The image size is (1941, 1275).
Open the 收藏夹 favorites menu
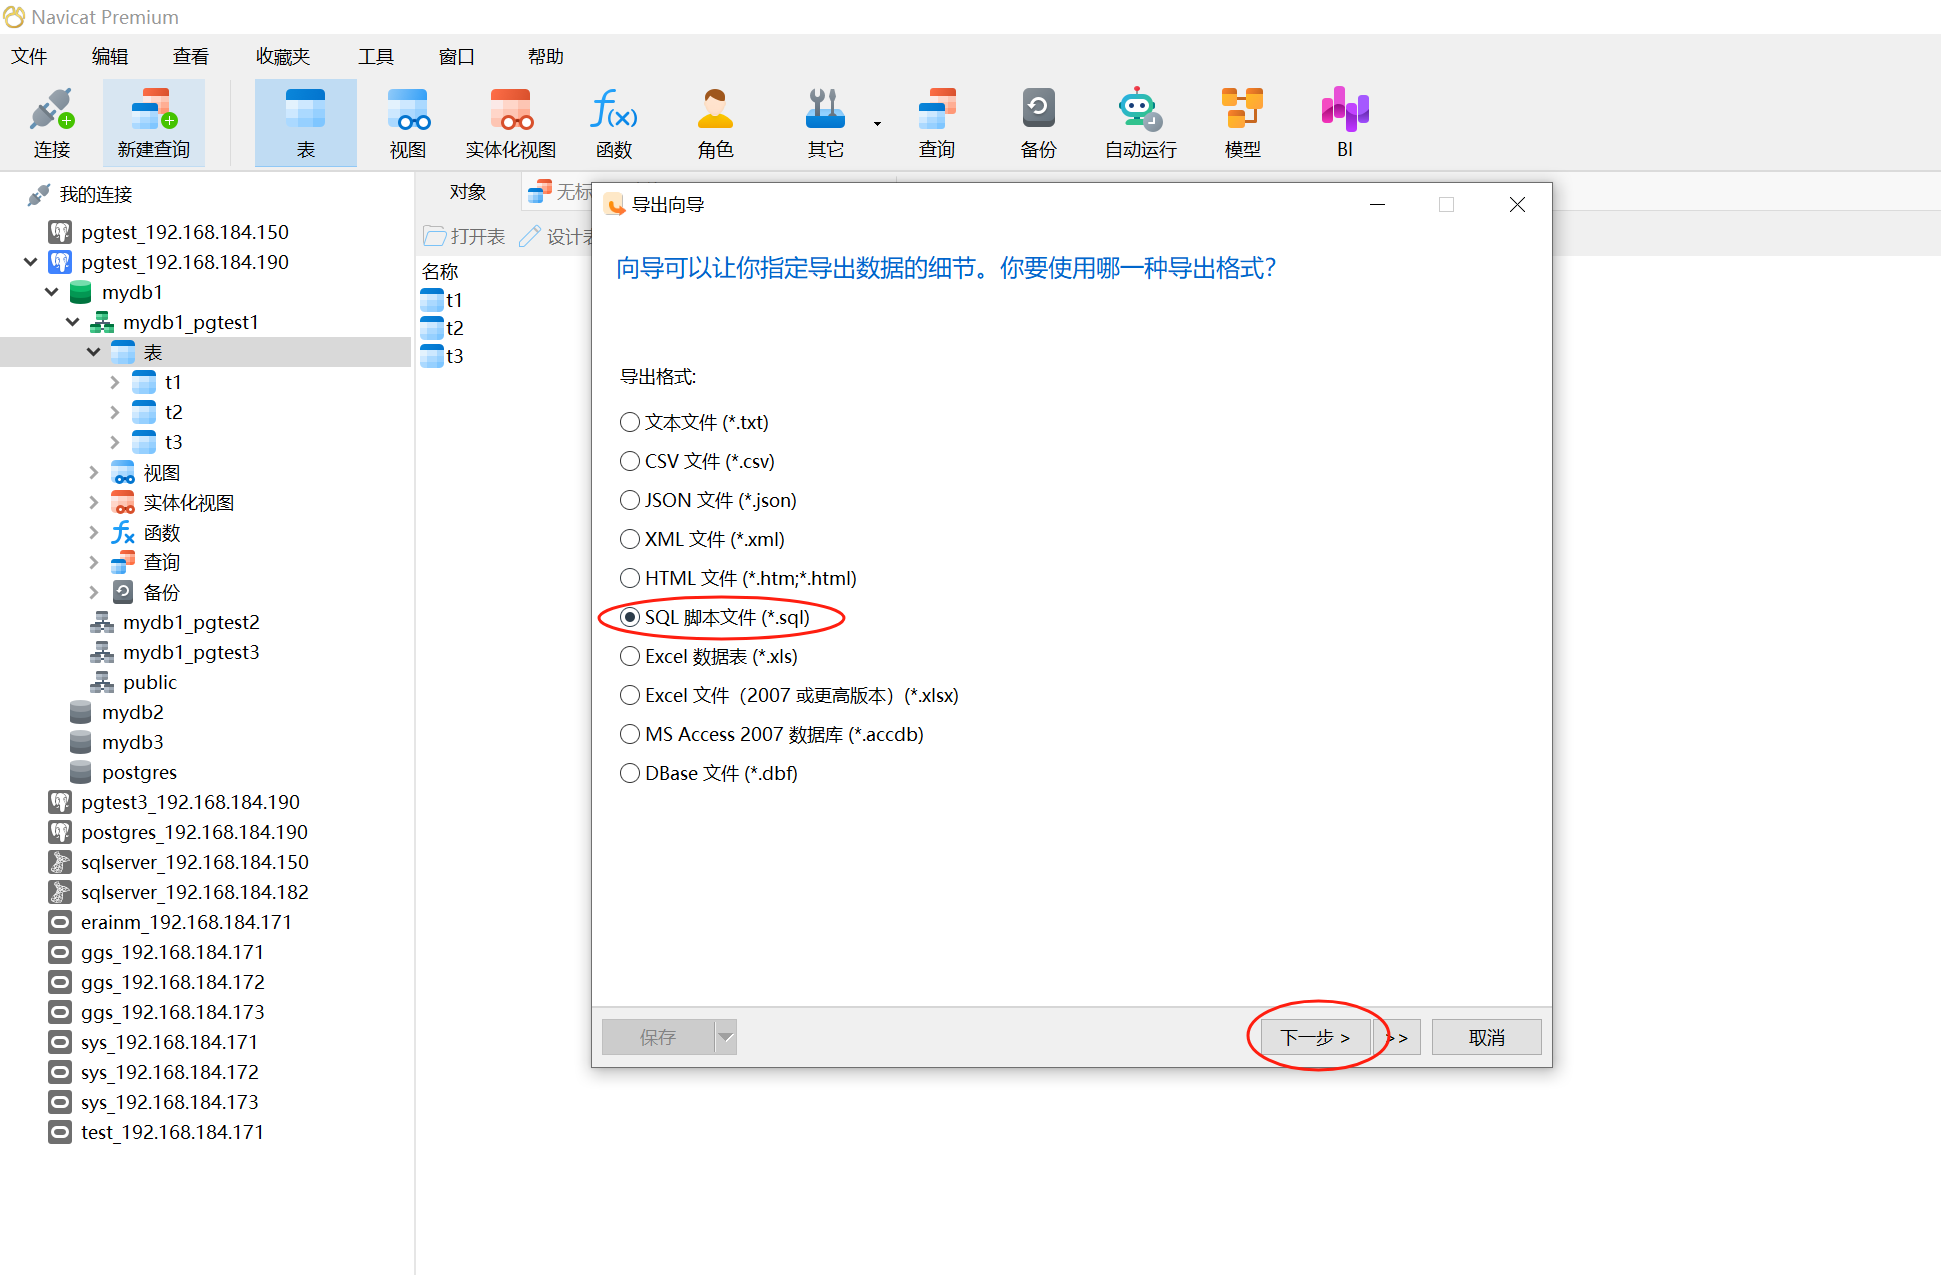(x=283, y=57)
